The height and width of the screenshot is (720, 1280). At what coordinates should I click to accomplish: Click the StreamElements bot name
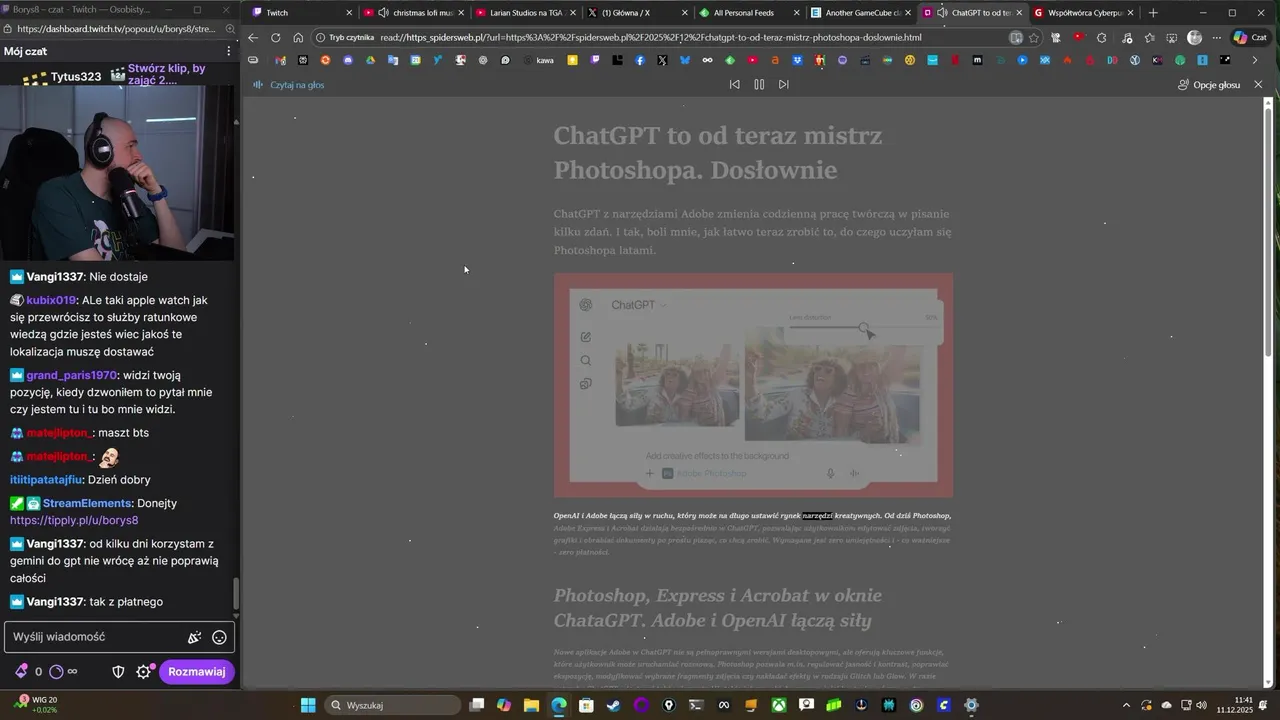[x=87, y=504]
